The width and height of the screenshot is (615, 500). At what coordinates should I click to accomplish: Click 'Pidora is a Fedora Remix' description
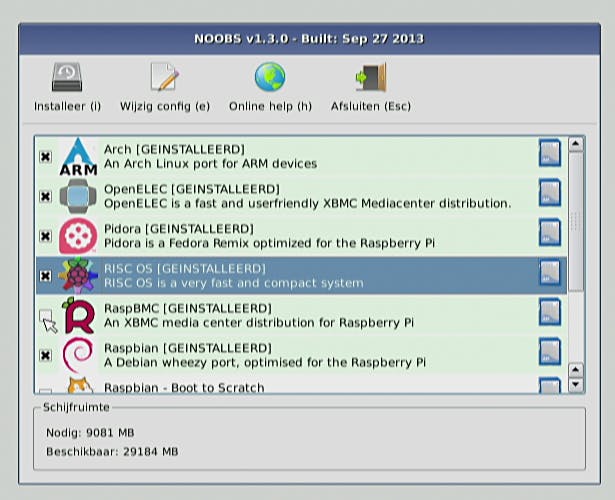coord(269,243)
